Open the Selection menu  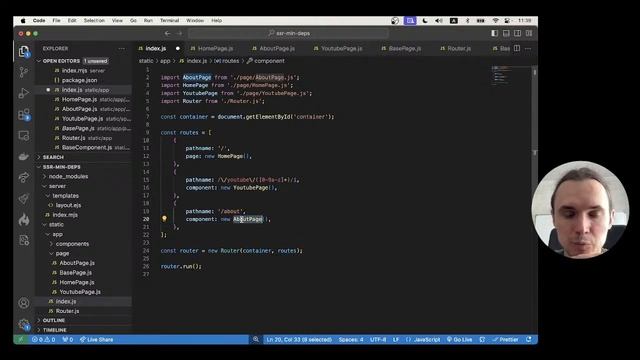94,20
